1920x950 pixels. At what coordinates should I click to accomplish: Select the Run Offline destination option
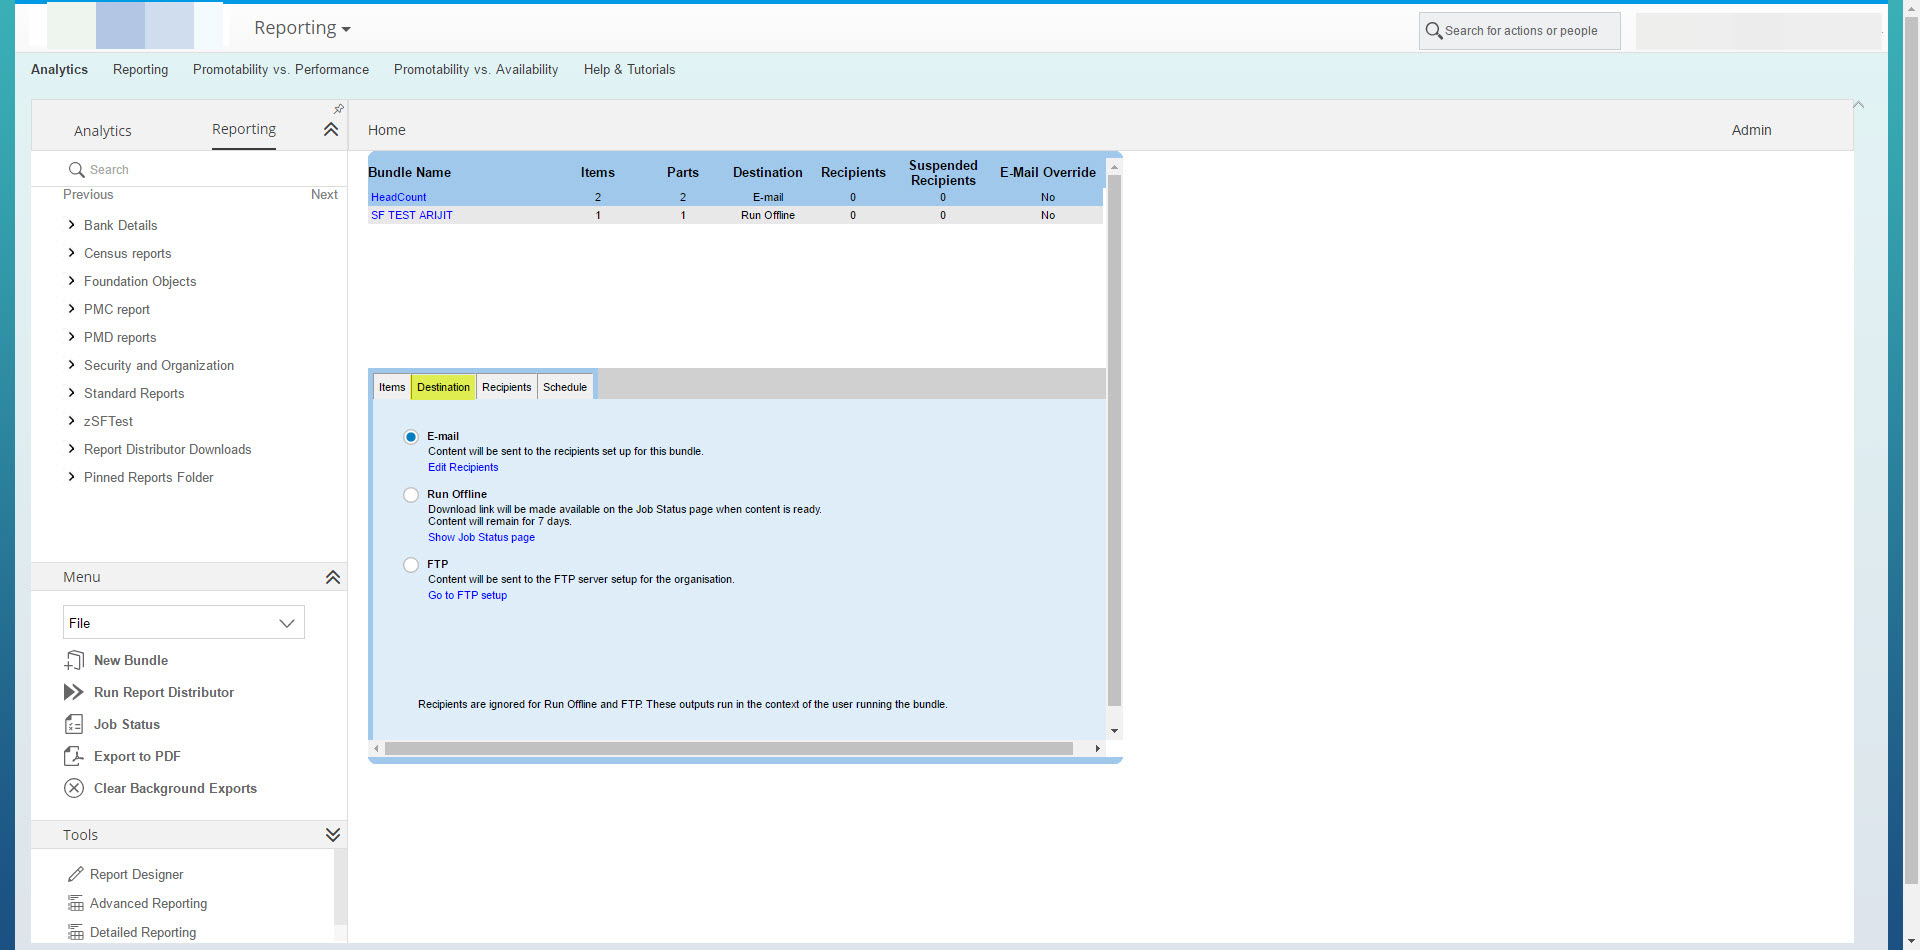tap(411, 495)
